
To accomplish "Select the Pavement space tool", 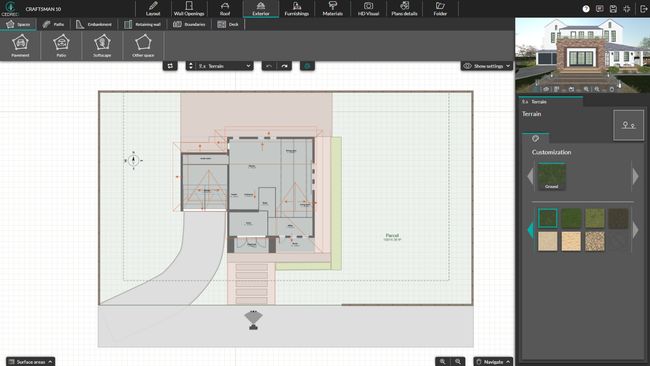I will (20, 46).
